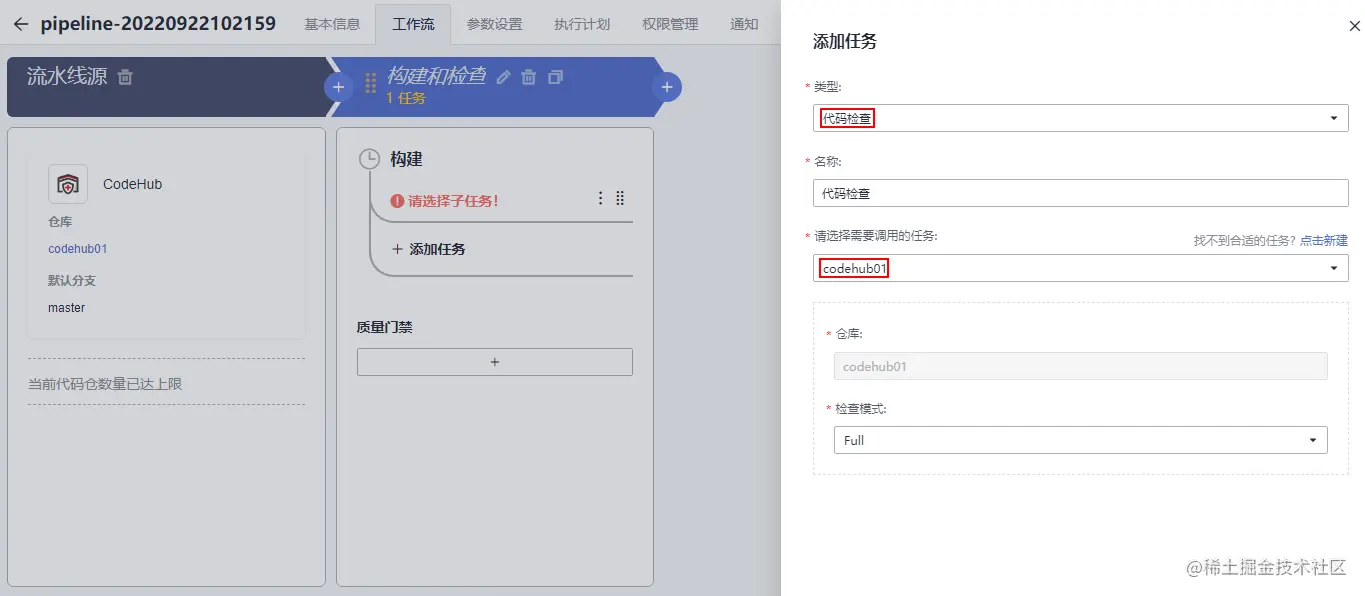Screen dimensions: 1365x596
Task: Delete the 构建和检查 stage with trash icon
Action: (x=529, y=77)
